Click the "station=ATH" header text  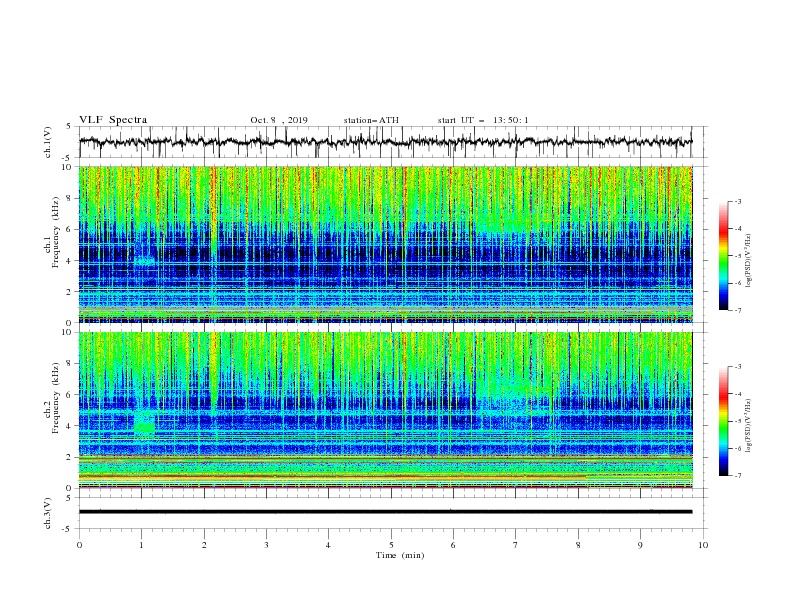click(x=371, y=120)
